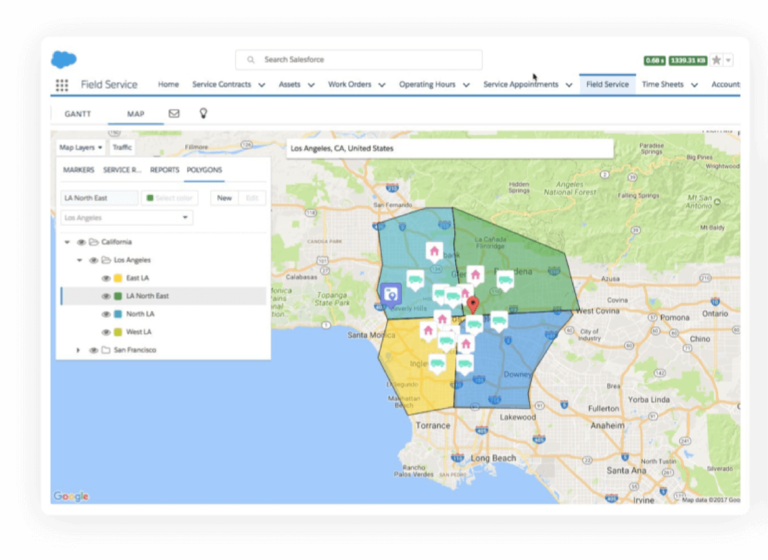The height and width of the screenshot is (560, 768).
Task: Click the search magnifier icon
Action: pos(251,60)
